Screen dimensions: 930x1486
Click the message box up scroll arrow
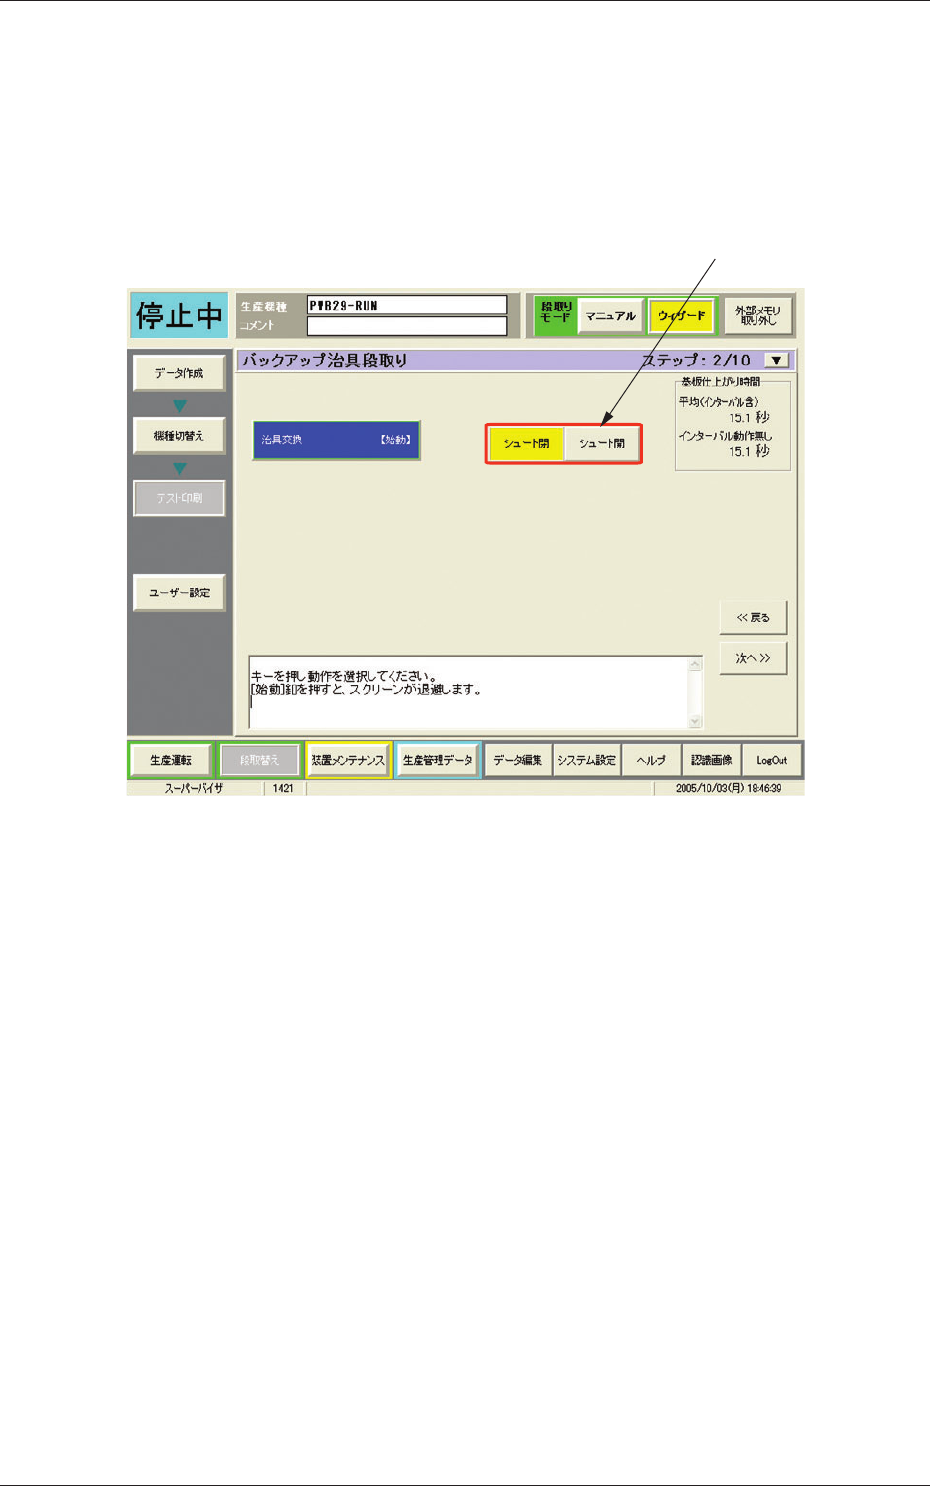point(695,664)
